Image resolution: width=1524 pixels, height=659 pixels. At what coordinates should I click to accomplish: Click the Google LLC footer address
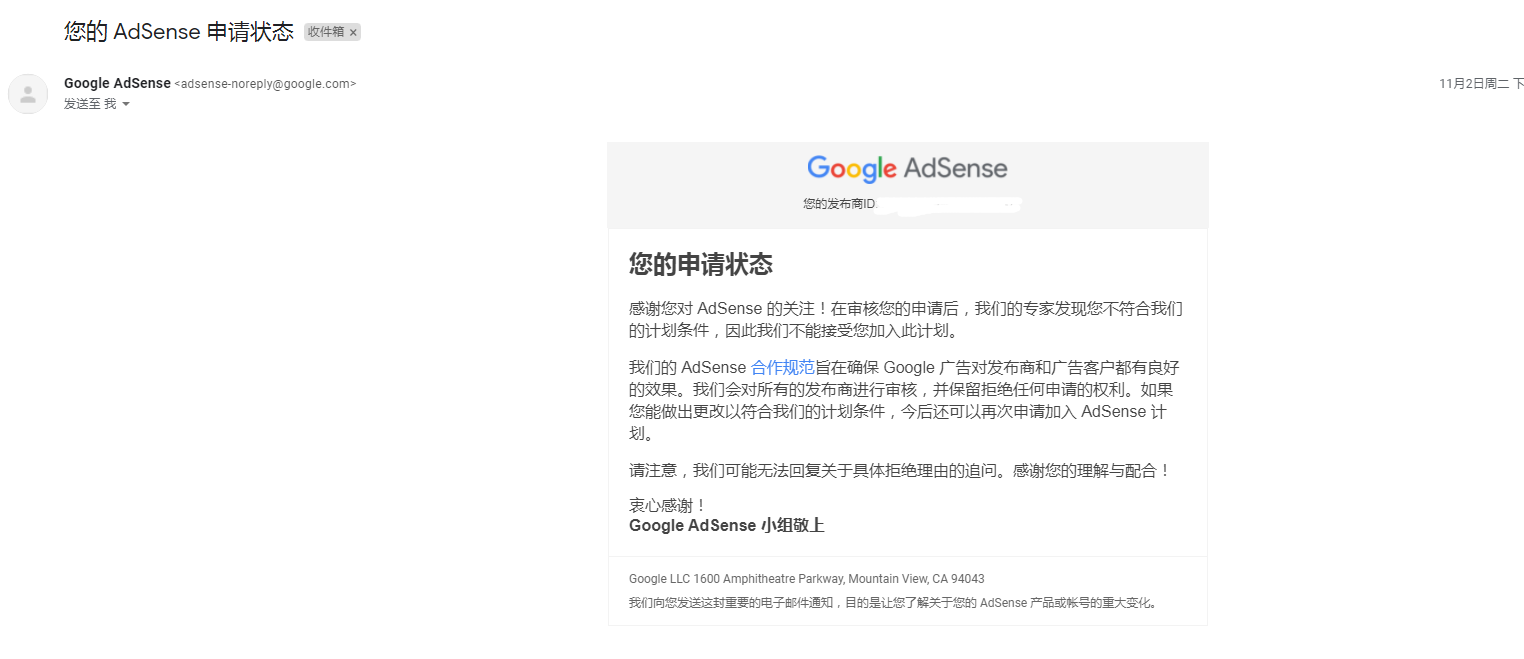click(x=806, y=578)
